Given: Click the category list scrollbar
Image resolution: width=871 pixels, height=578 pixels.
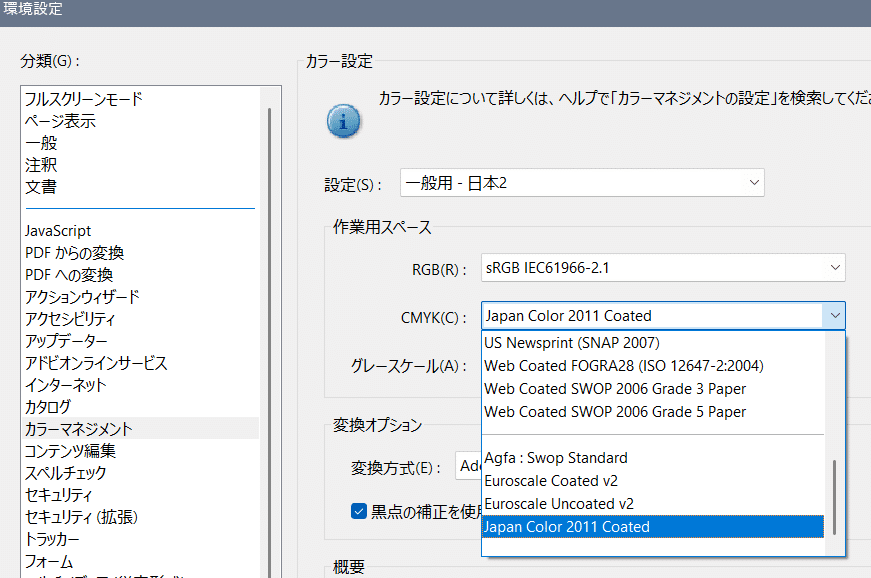Looking at the screenshot, I should [270, 343].
